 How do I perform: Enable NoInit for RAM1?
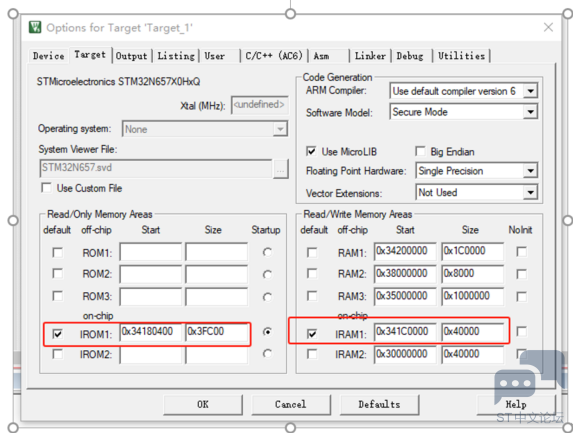pyautogui.click(x=521, y=252)
